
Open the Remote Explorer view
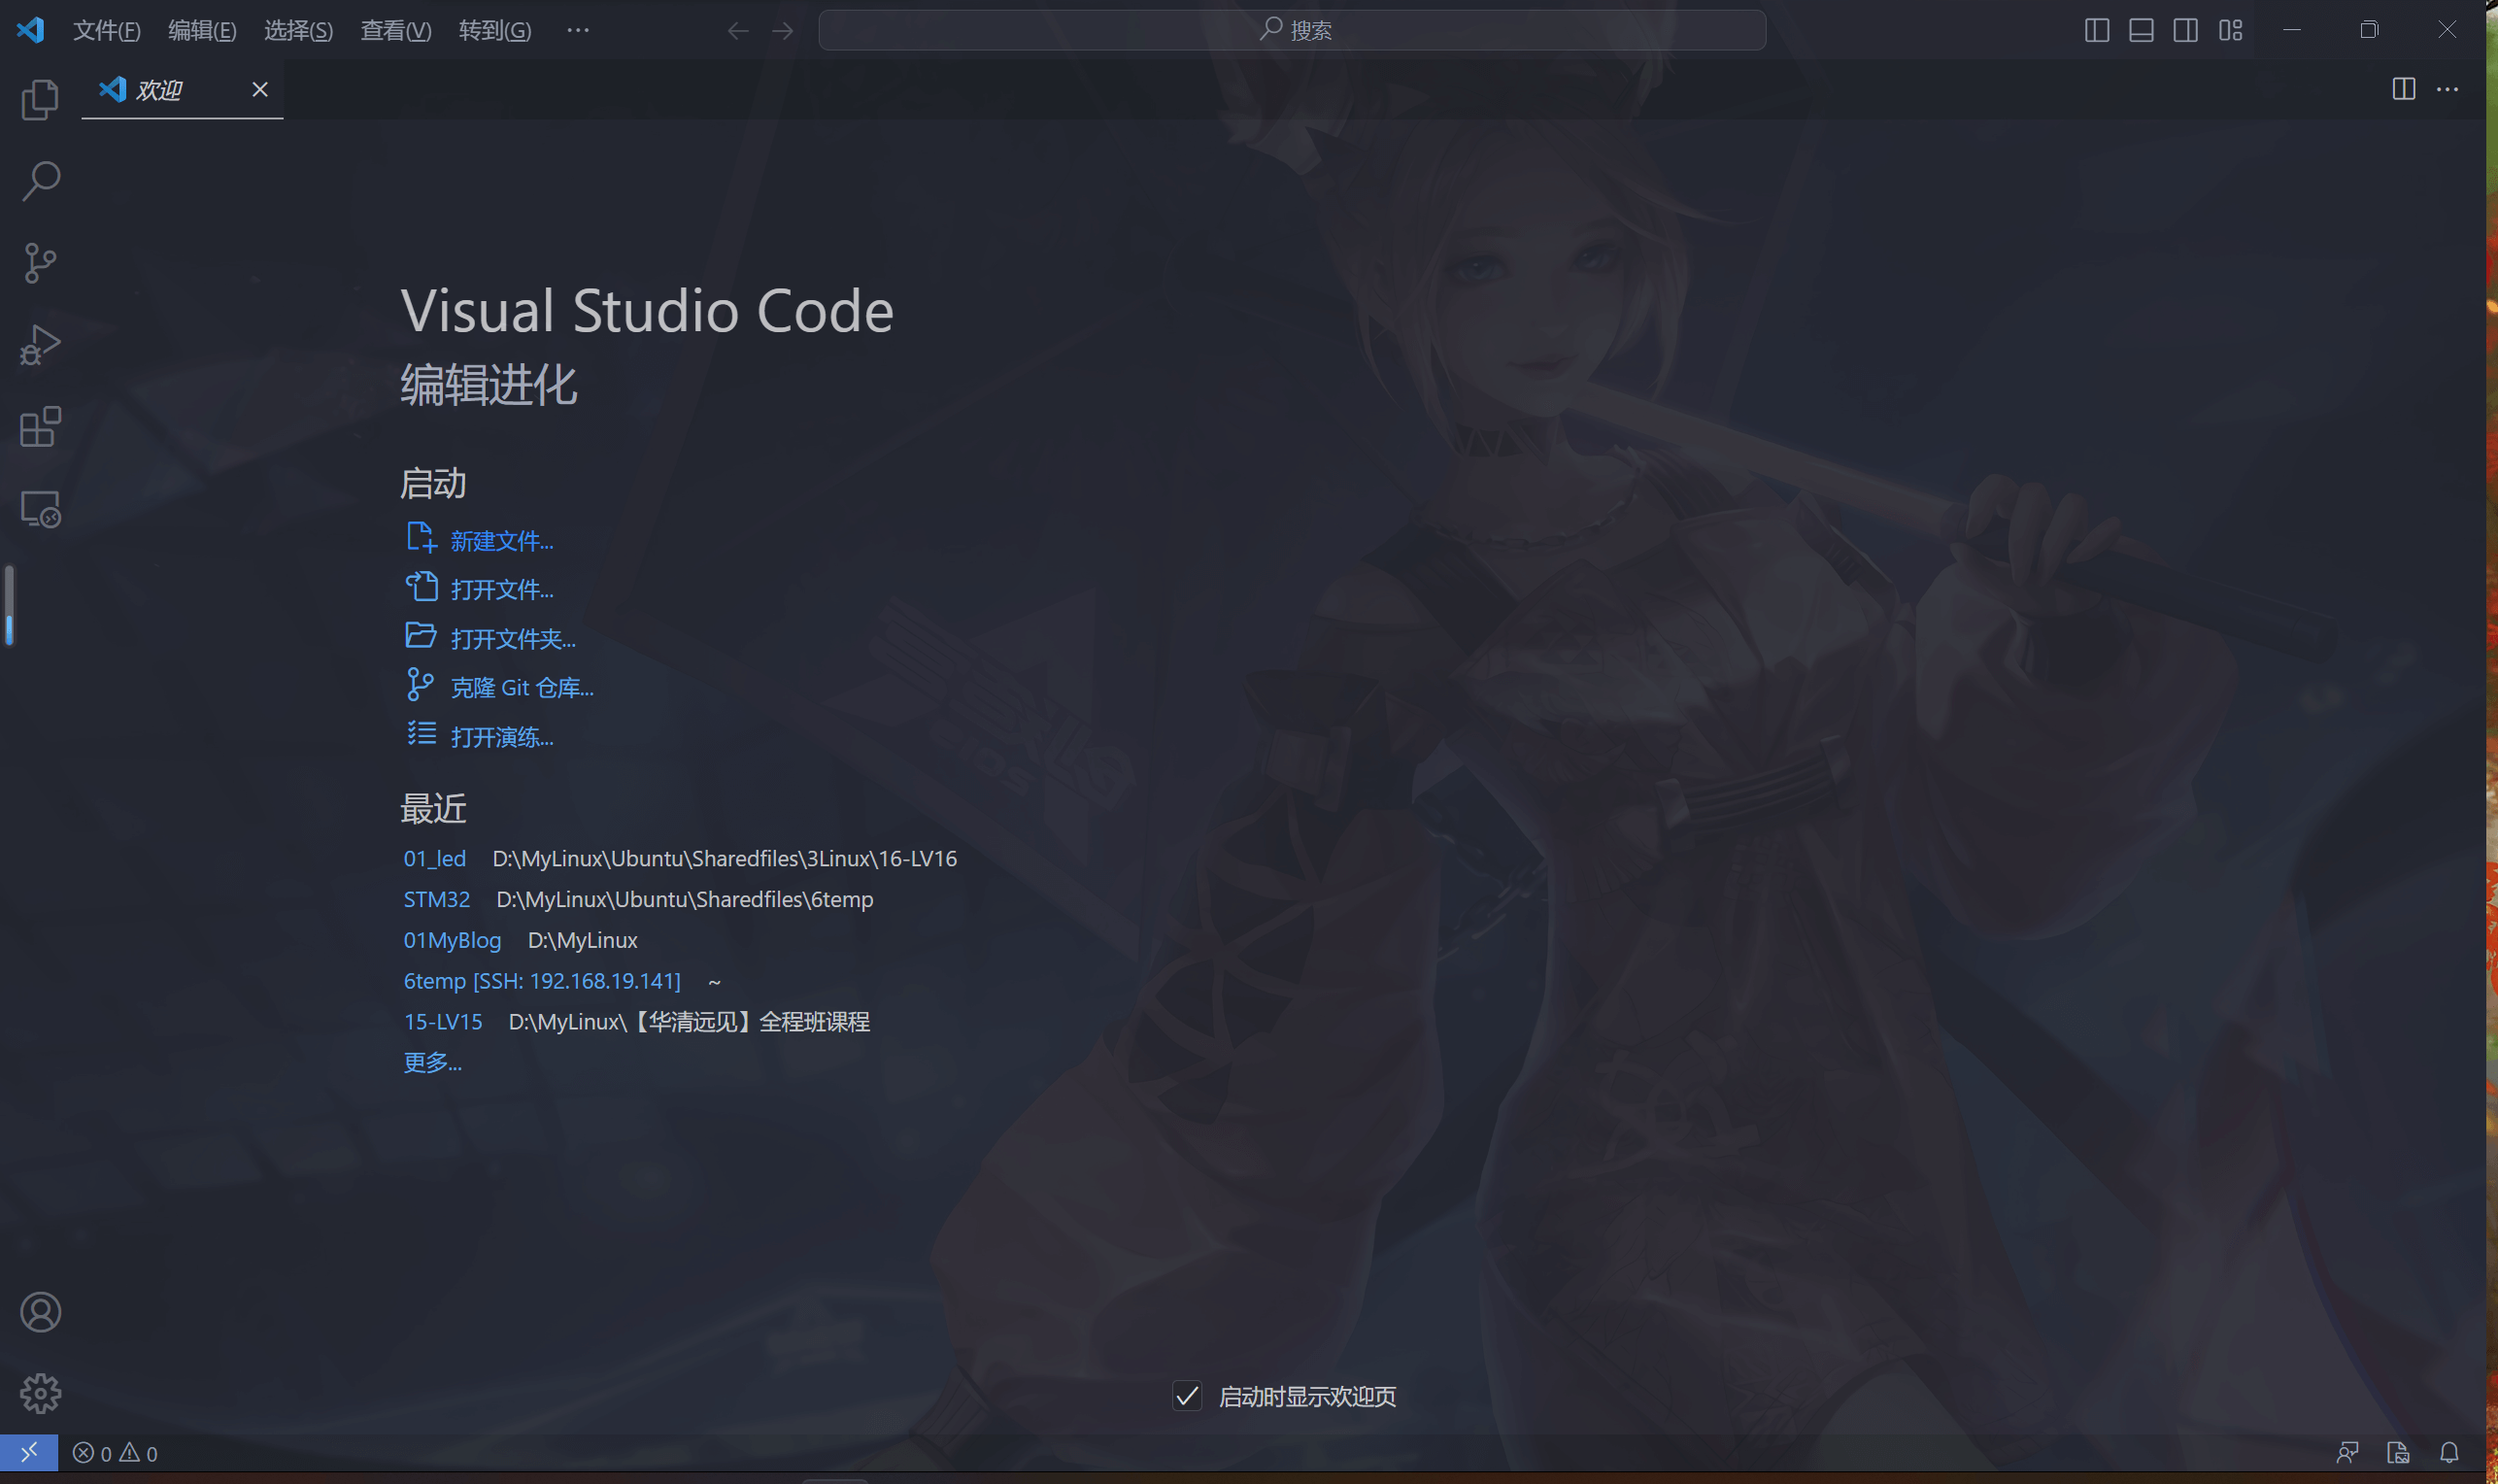tap(40, 509)
